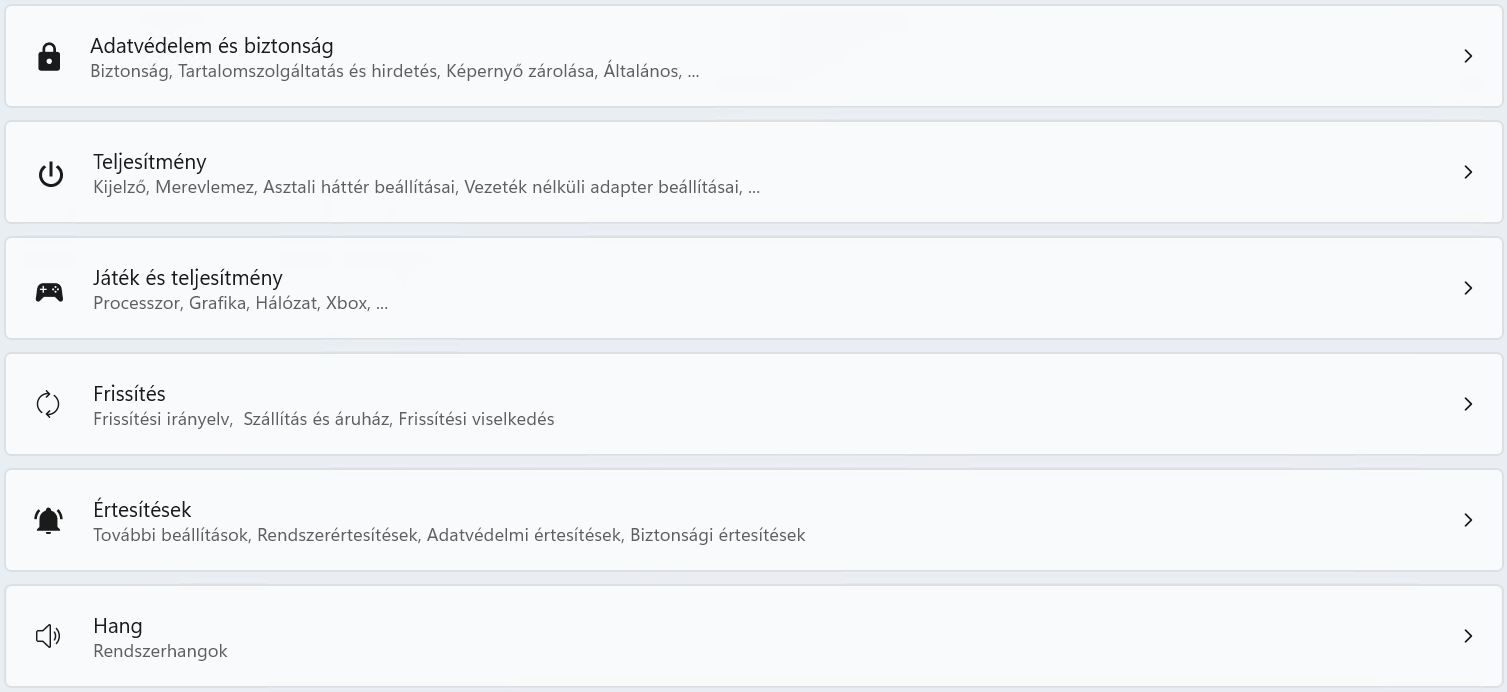Click the Hang heading text
This screenshot has height=692, width=1507.
pos(118,626)
